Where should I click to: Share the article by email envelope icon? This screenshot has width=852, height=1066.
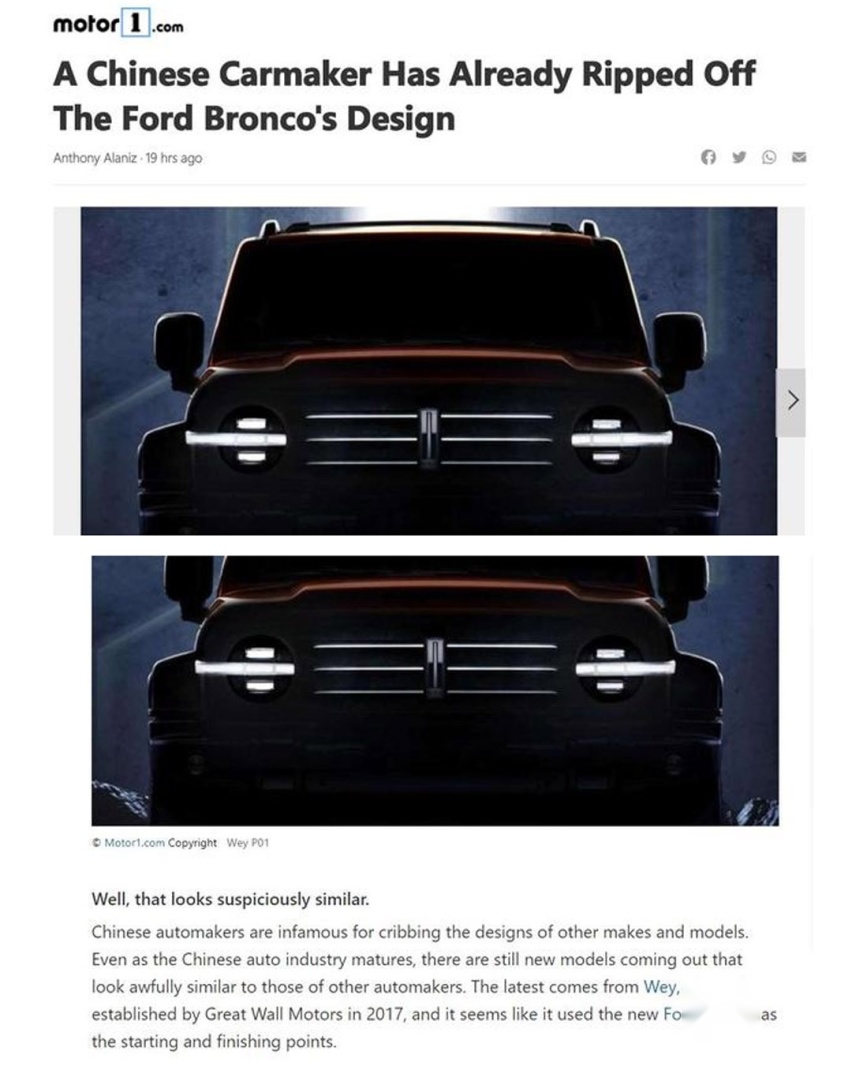click(800, 157)
